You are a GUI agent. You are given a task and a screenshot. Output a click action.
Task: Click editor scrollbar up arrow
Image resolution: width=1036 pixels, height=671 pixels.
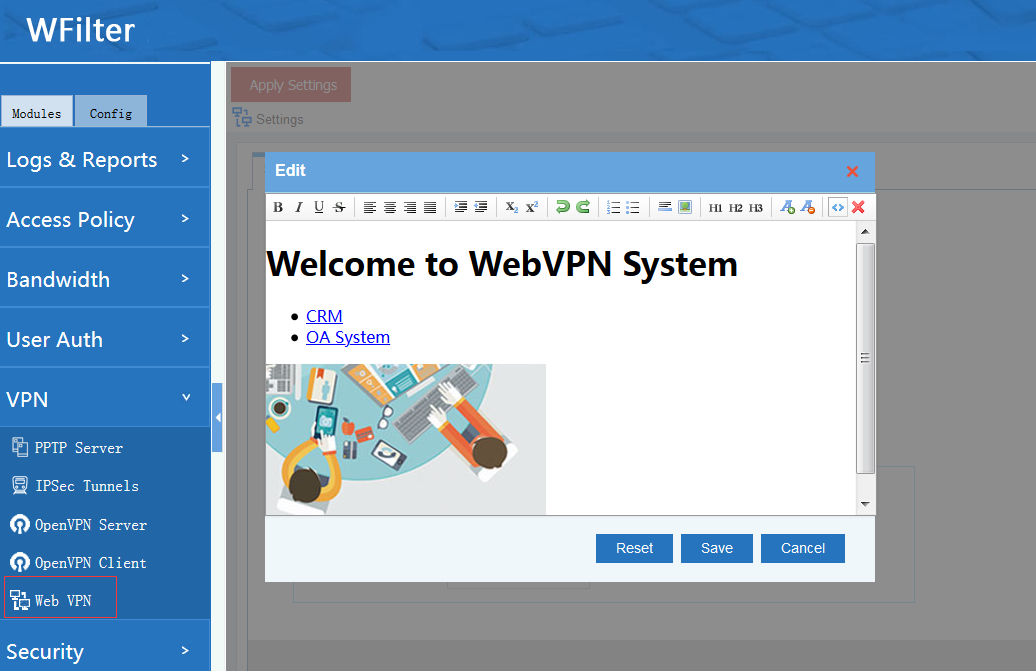pos(865,232)
